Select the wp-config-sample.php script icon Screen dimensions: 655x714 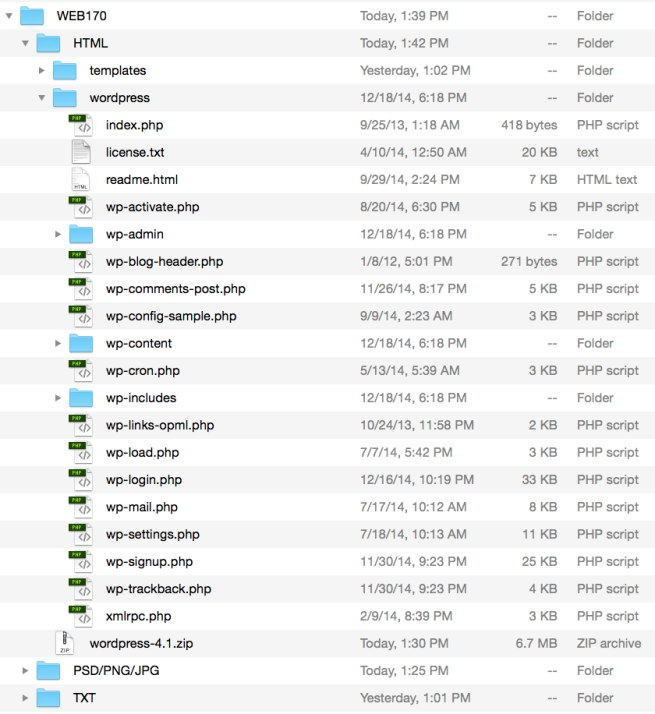pos(81,316)
